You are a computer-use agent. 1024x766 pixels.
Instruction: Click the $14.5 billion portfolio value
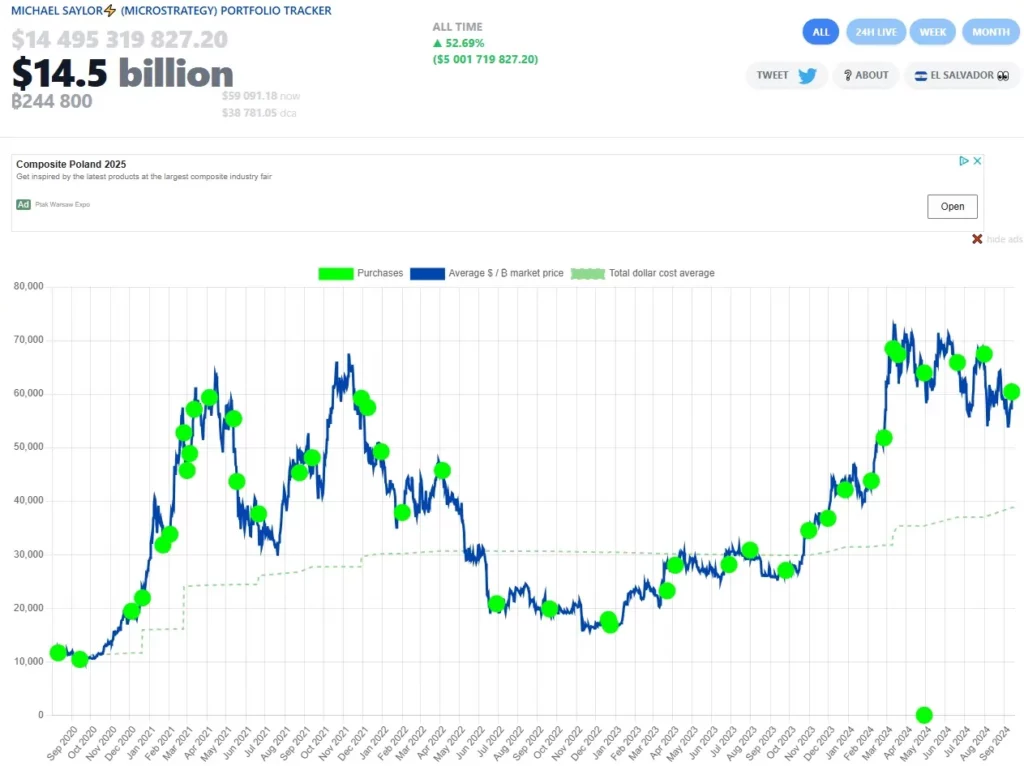(123, 72)
